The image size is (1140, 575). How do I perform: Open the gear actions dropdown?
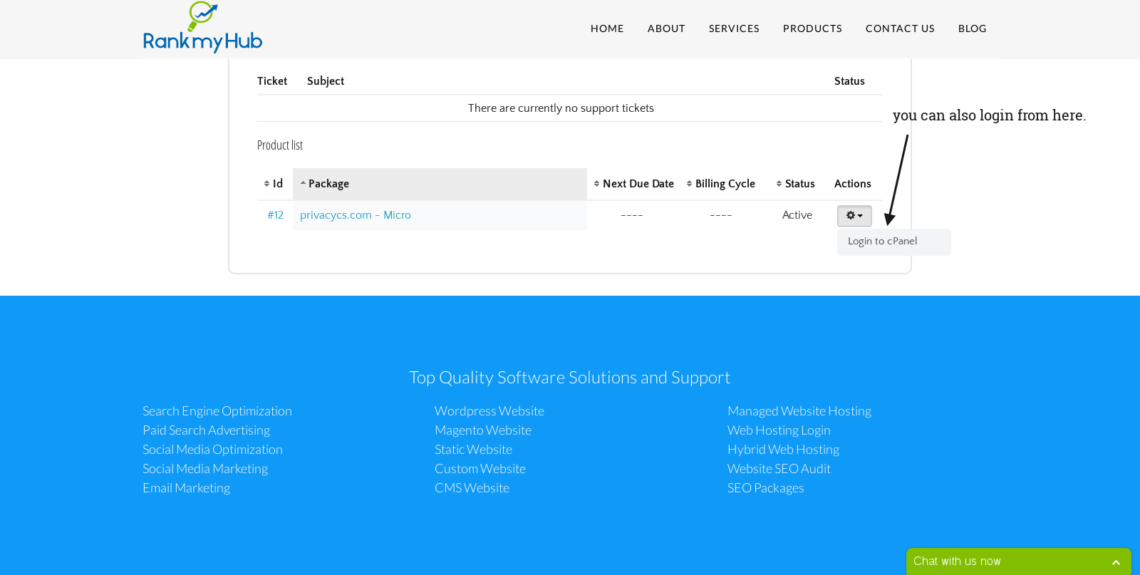point(854,216)
